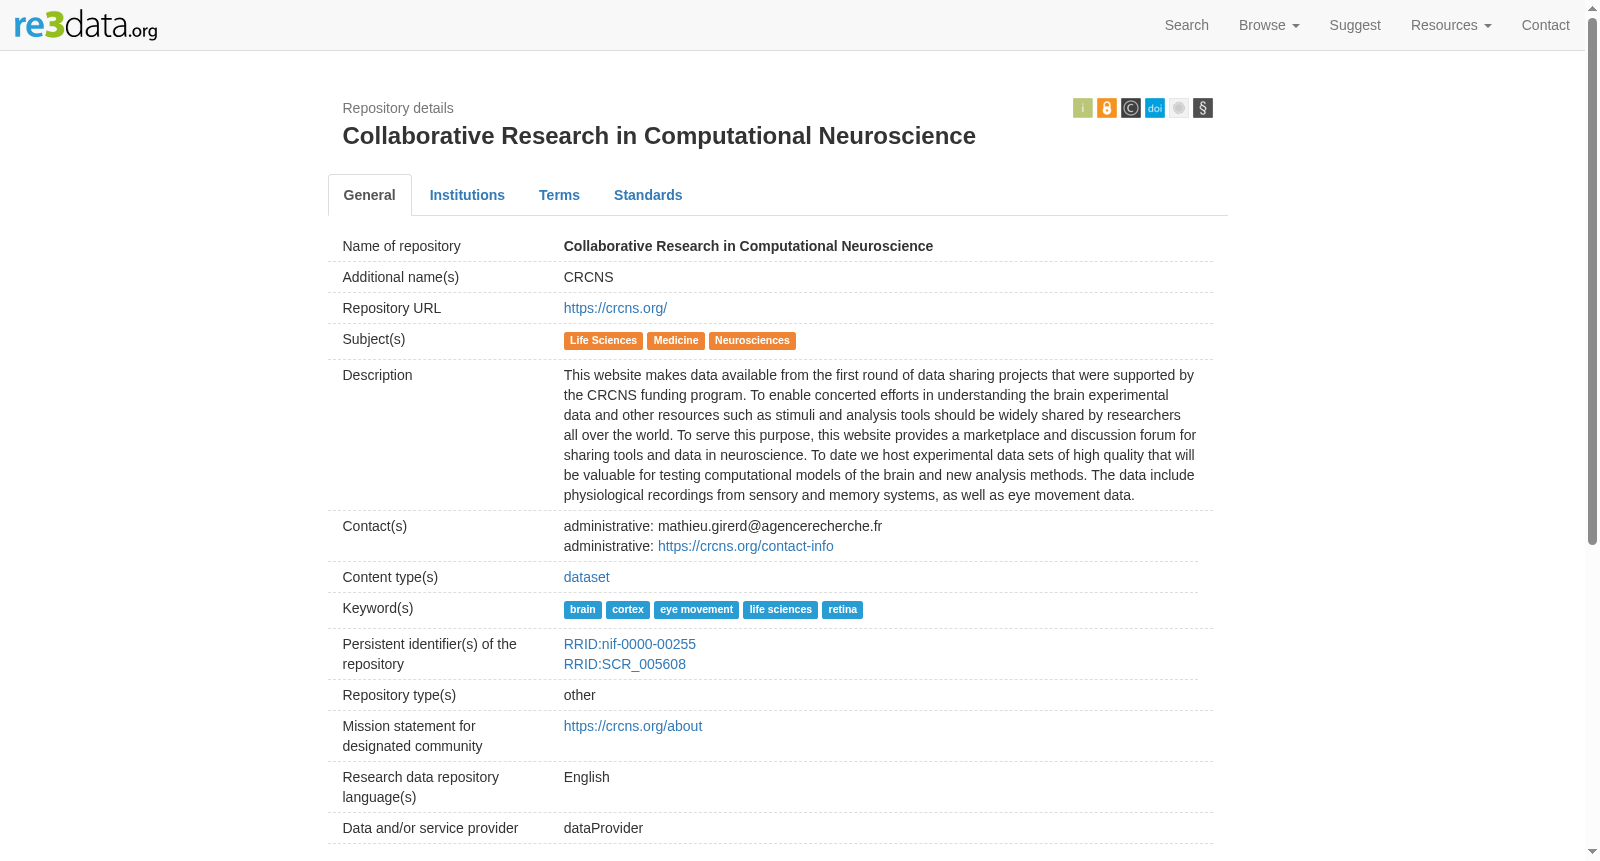
Task: Open the RRID:SCR_005608 identifier link
Action: pyautogui.click(x=625, y=664)
